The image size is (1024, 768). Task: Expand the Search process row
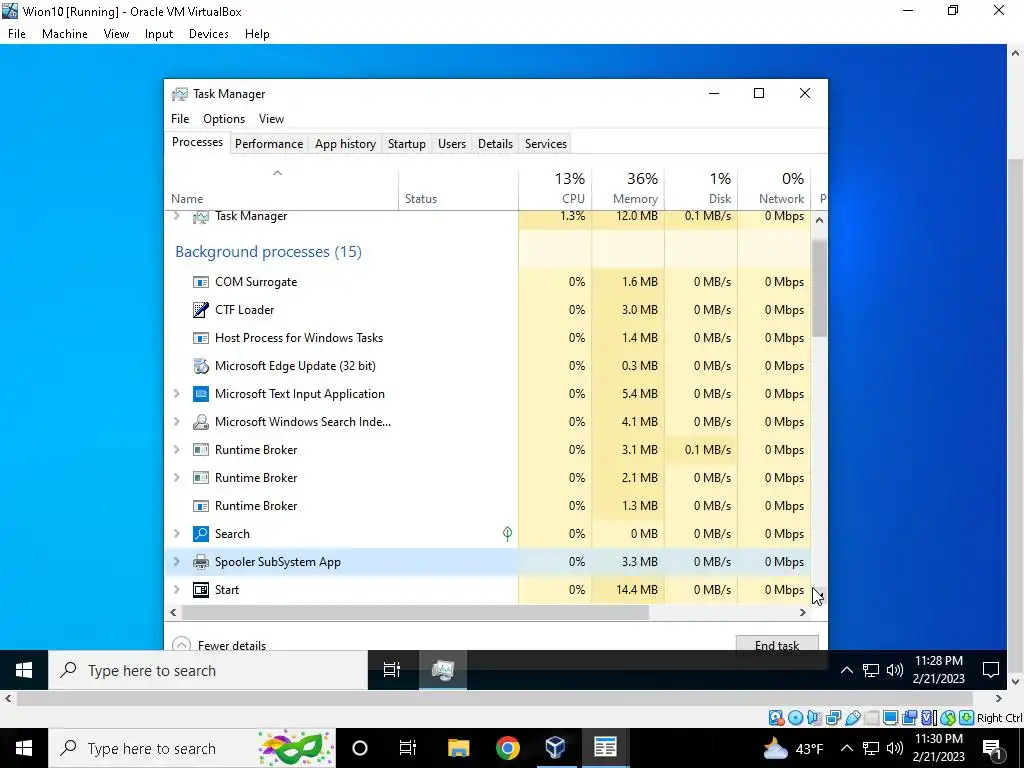(176, 534)
